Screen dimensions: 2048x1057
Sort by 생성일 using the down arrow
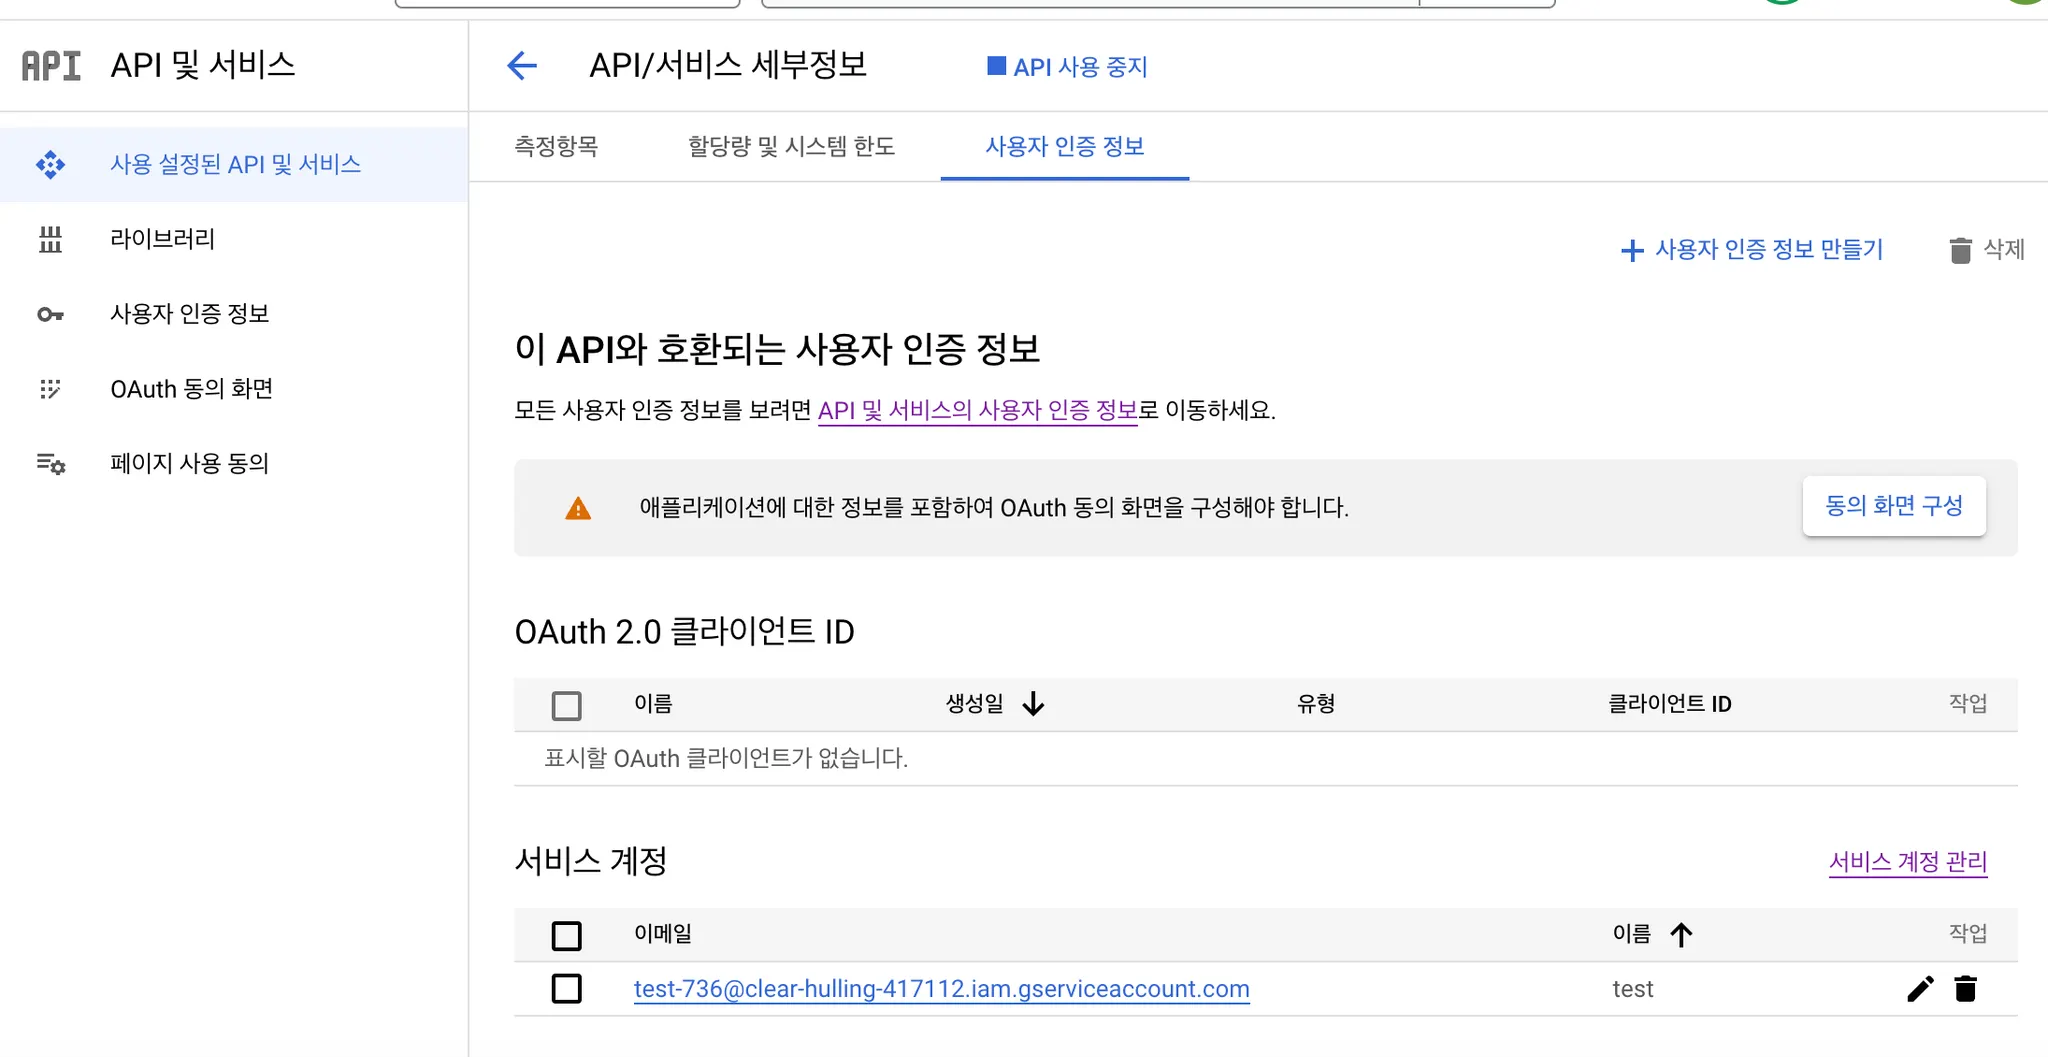tap(1033, 704)
